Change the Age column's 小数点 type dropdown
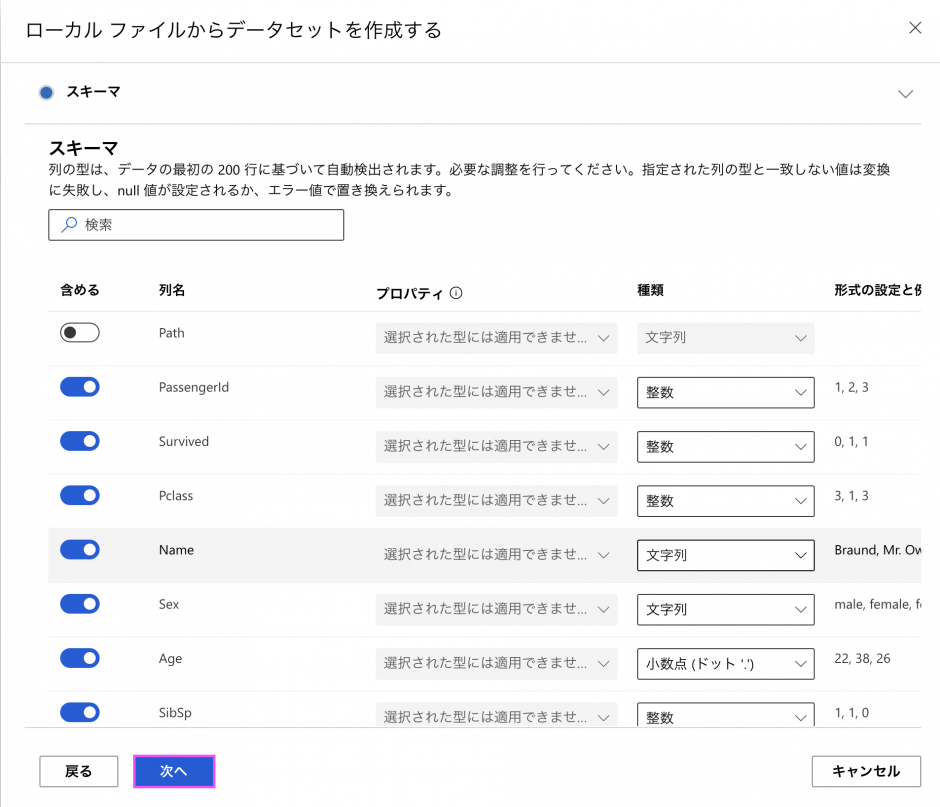The height and width of the screenshot is (807, 940). pos(725,663)
